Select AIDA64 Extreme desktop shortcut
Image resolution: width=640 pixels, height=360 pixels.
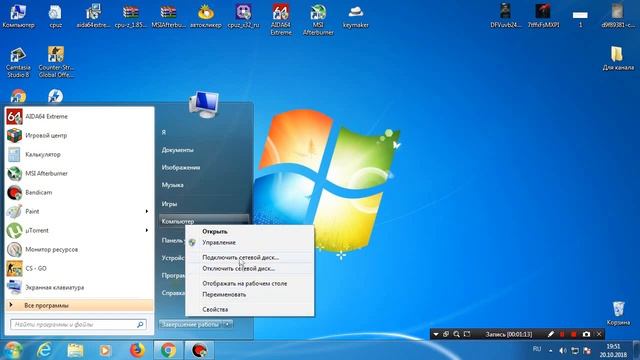point(281,20)
